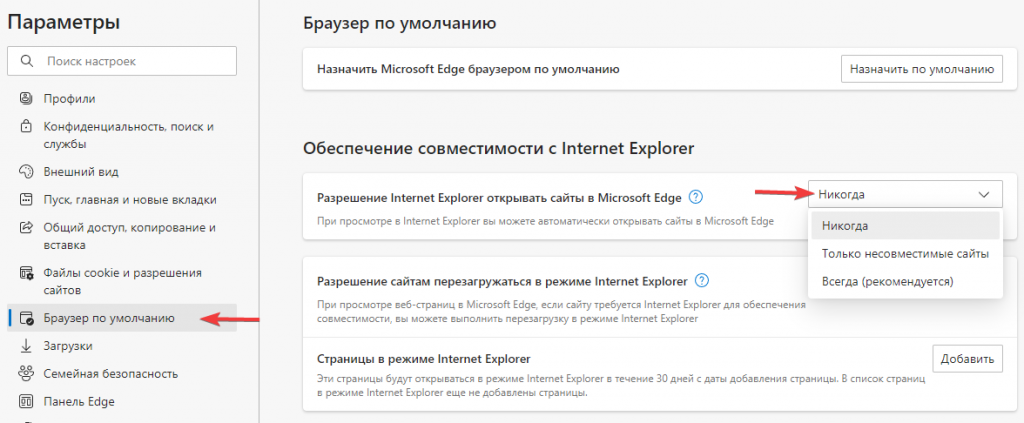Click the Пуск, главная и новые вкладки icon
The width and height of the screenshot is (1024, 423).
pos(26,200)
